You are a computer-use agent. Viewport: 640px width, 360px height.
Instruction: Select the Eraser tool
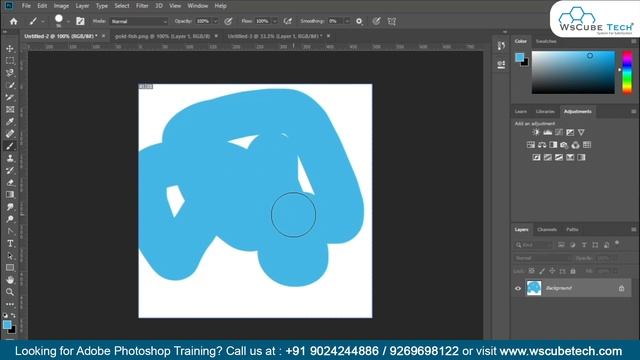[x=10, y=182]
